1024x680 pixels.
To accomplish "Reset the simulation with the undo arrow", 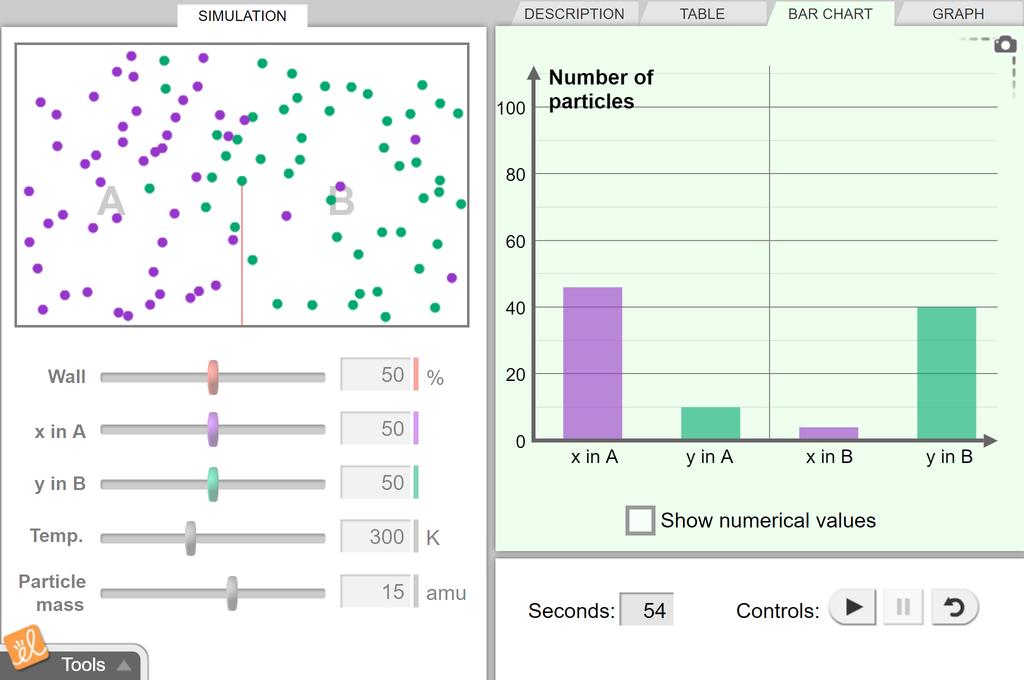I will (954, 607).
